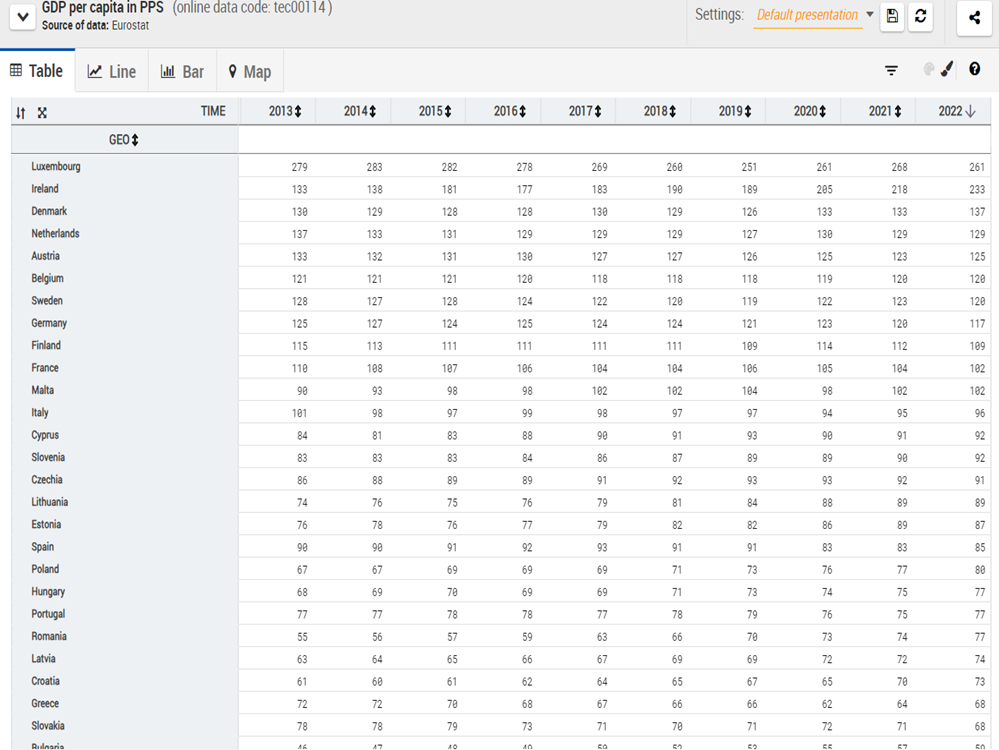
Task: Open the help question mark icon
Action: 975,70
